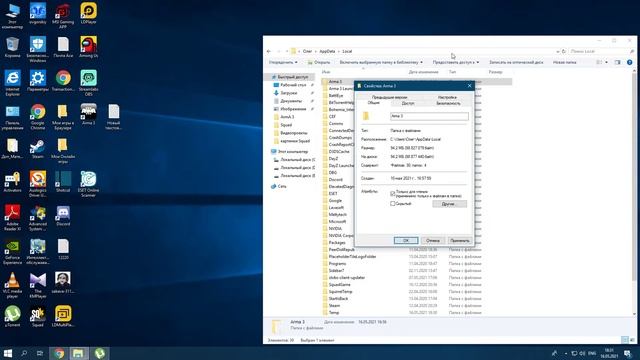Open the Discord desktop shortcut
Image resolution: width=640 pixels, height=360 pixels.
point(63,216)
